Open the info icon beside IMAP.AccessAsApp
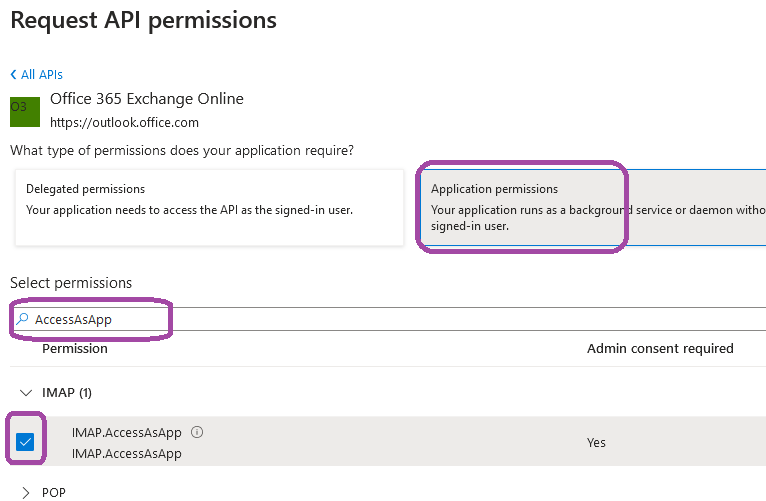Image resolution: width=766 pixels, height=501 pixels. click(197, 433)
